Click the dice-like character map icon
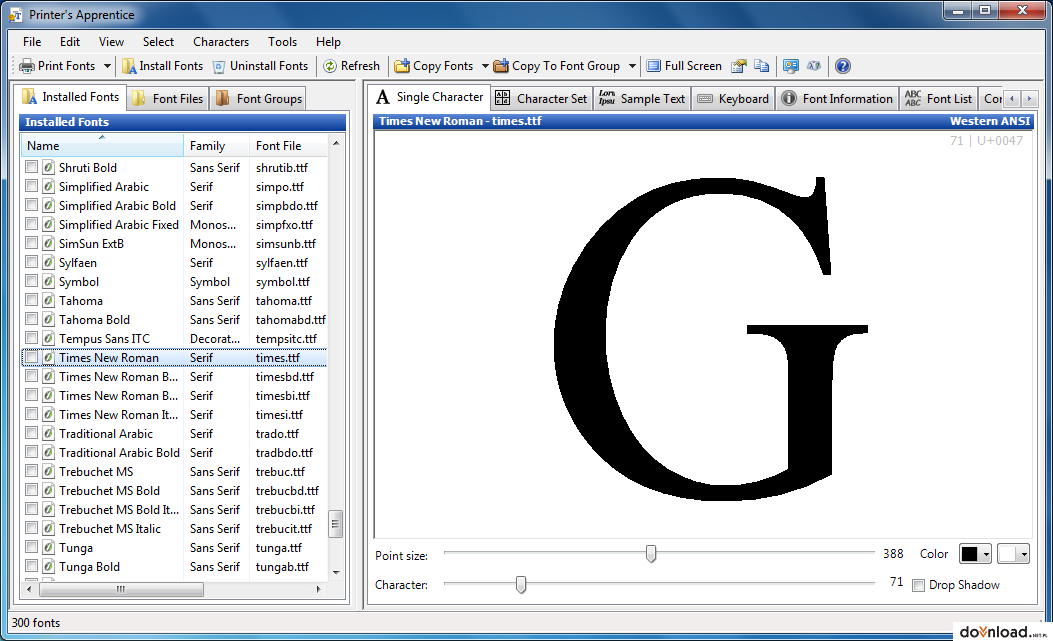The height and width of the screenshot is (641, 1053). coord(814,66)
